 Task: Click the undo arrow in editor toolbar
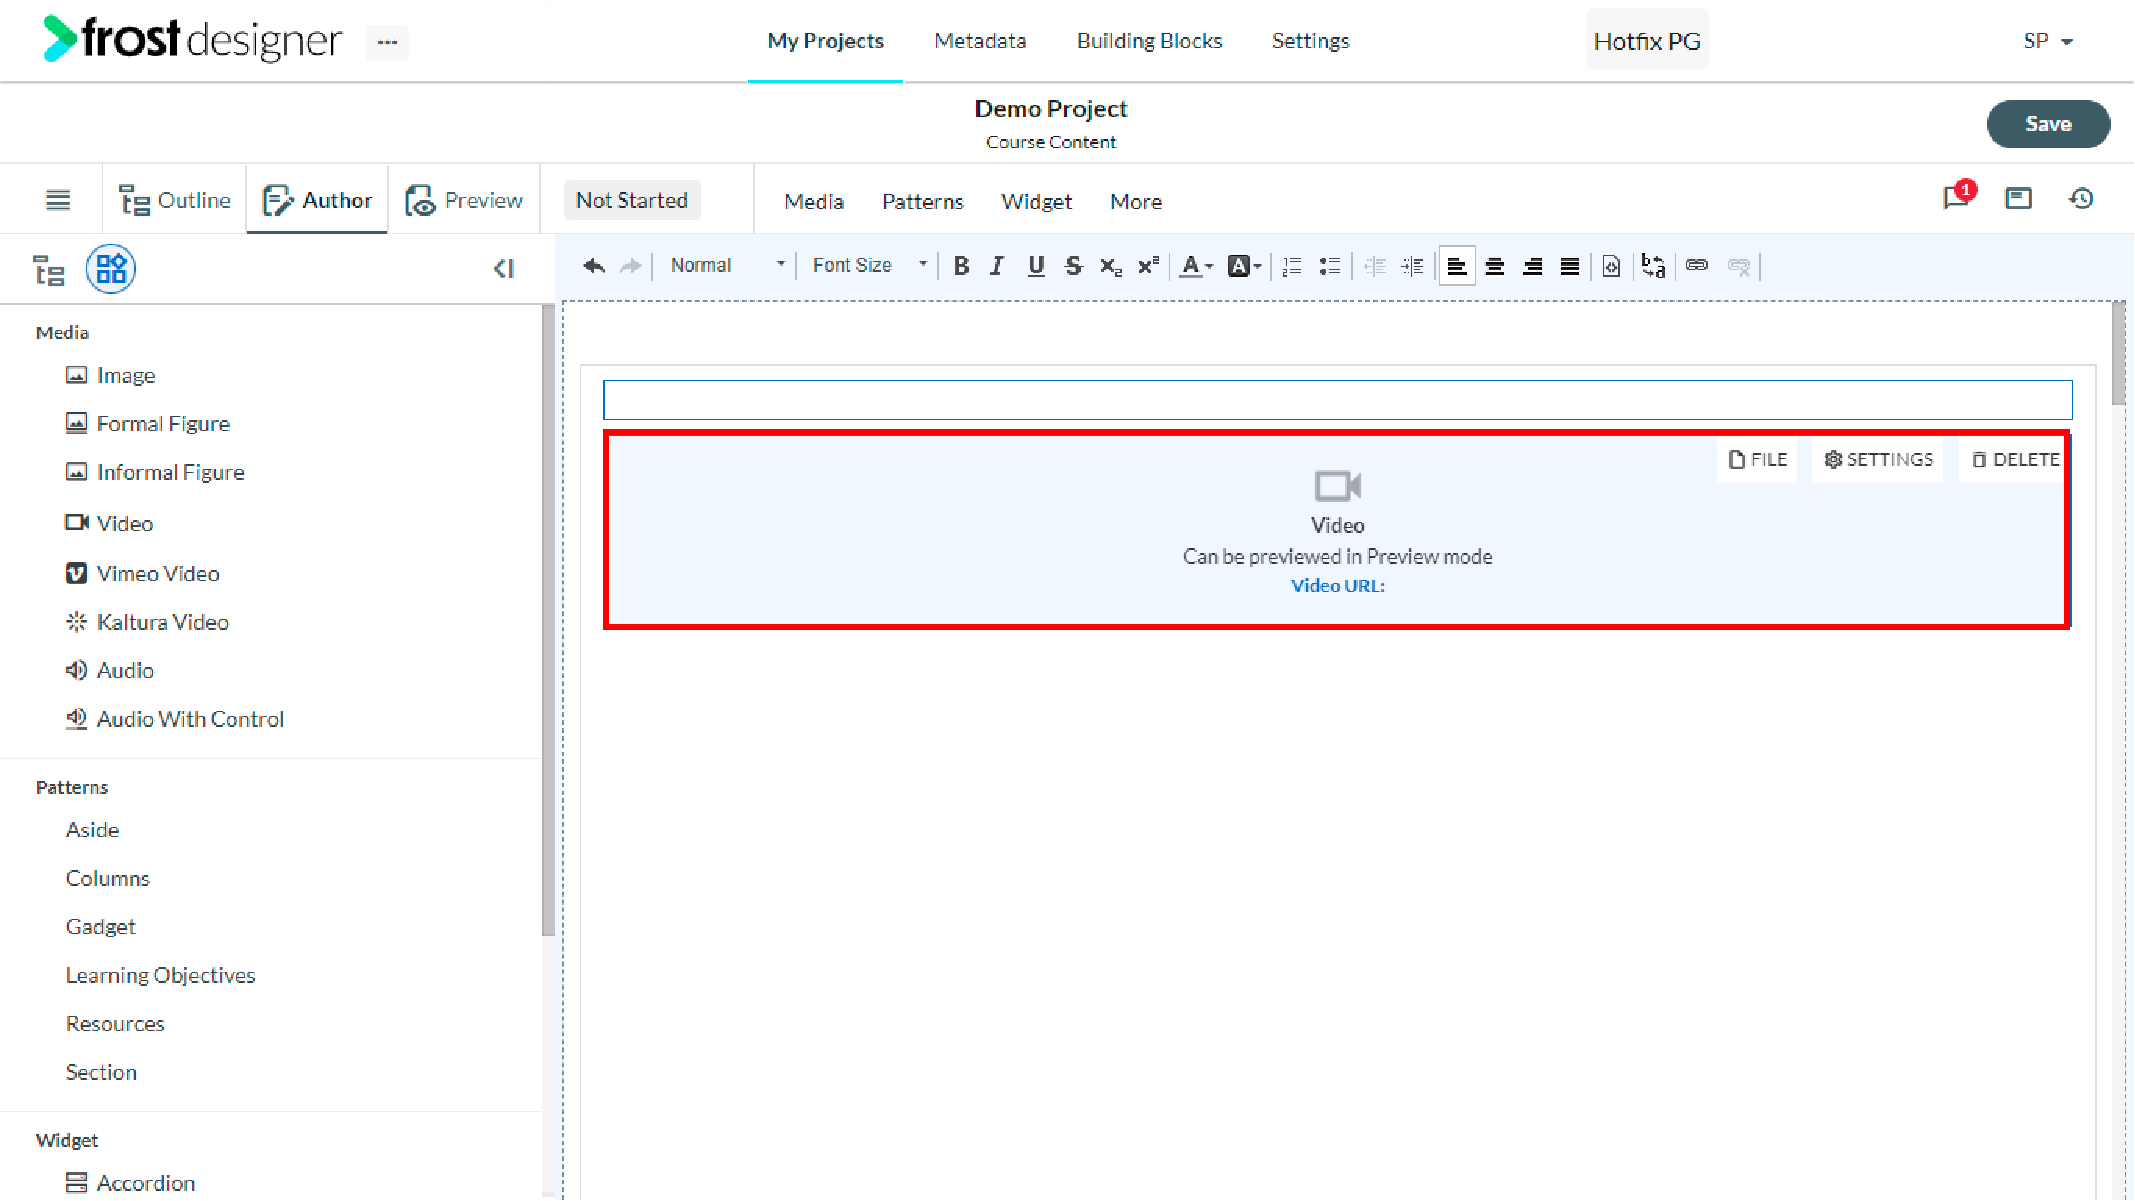point(594,266)
